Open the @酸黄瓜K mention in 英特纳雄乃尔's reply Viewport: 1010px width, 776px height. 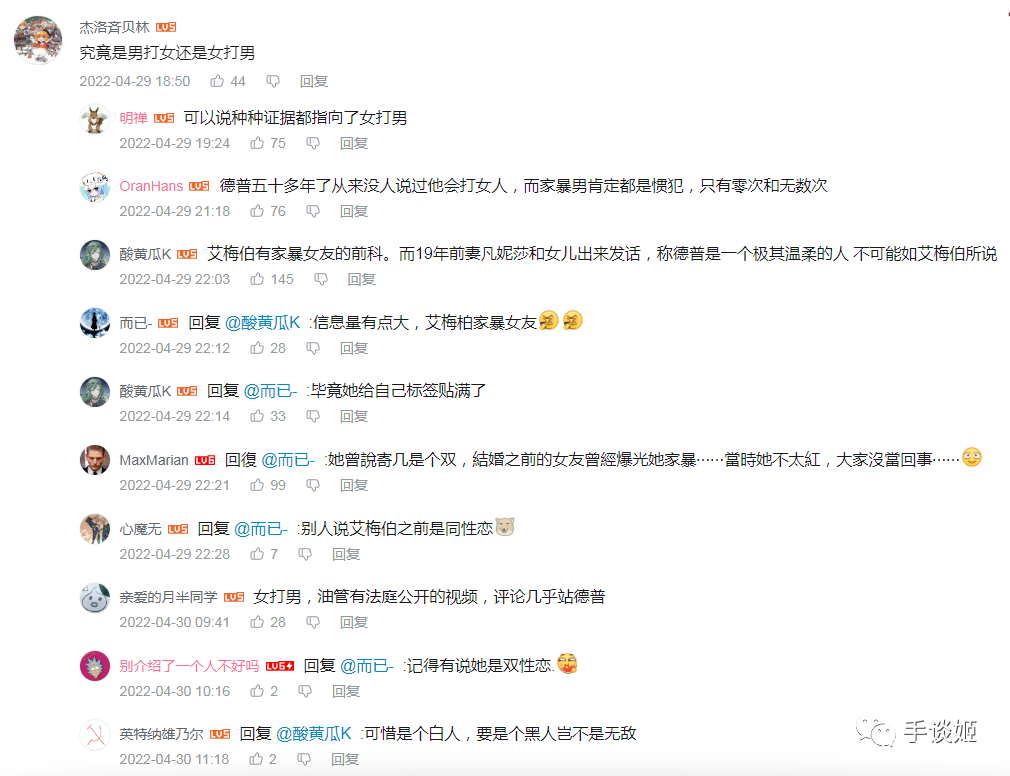(314, 733)
